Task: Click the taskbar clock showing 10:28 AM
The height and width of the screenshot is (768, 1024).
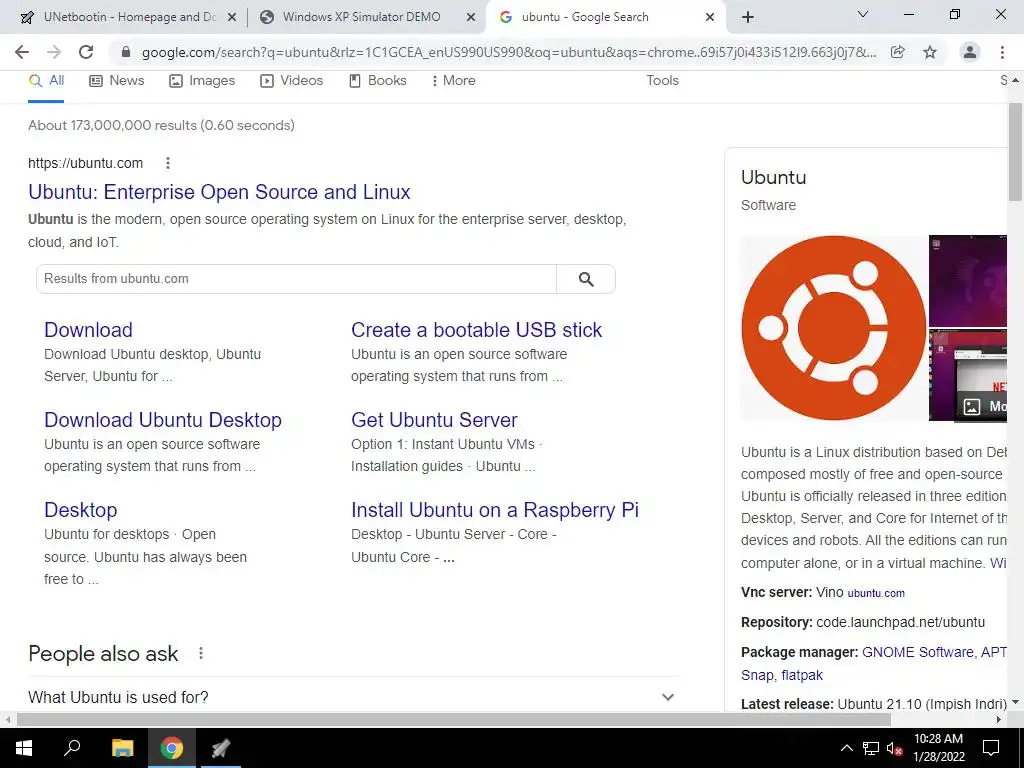Action: (x=938, y=748)
